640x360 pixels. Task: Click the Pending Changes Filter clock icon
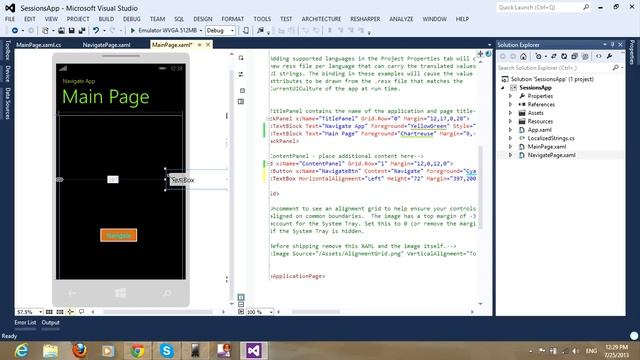[538, 56]
